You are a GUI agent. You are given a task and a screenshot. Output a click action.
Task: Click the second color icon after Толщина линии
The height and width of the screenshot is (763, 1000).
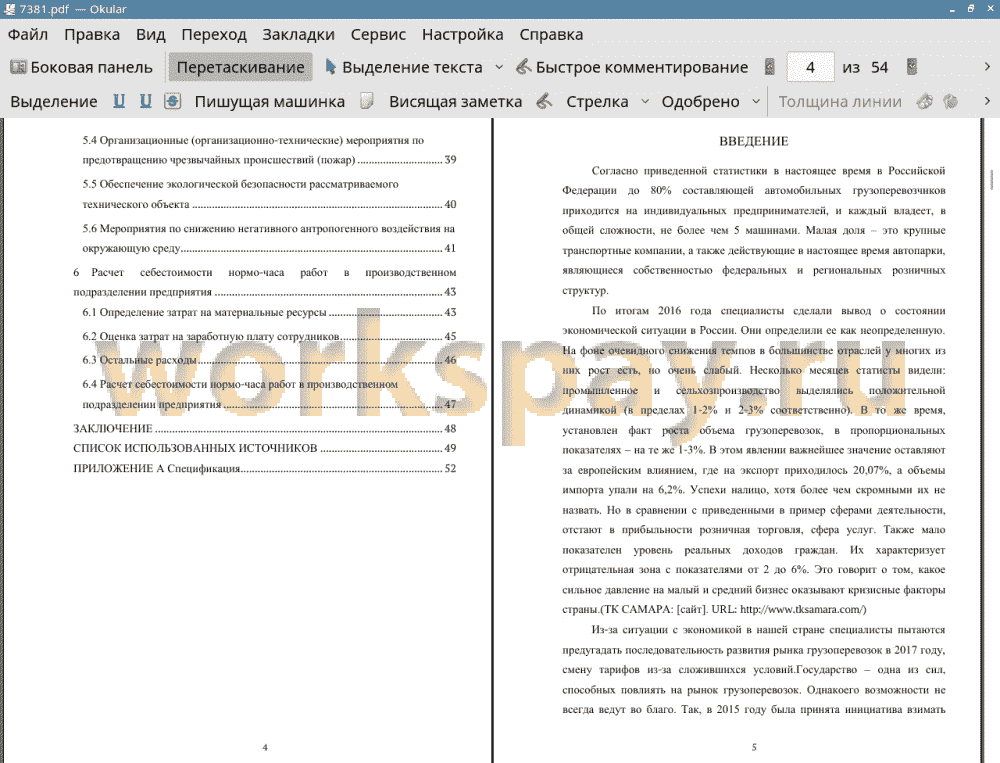click(951, 101)
